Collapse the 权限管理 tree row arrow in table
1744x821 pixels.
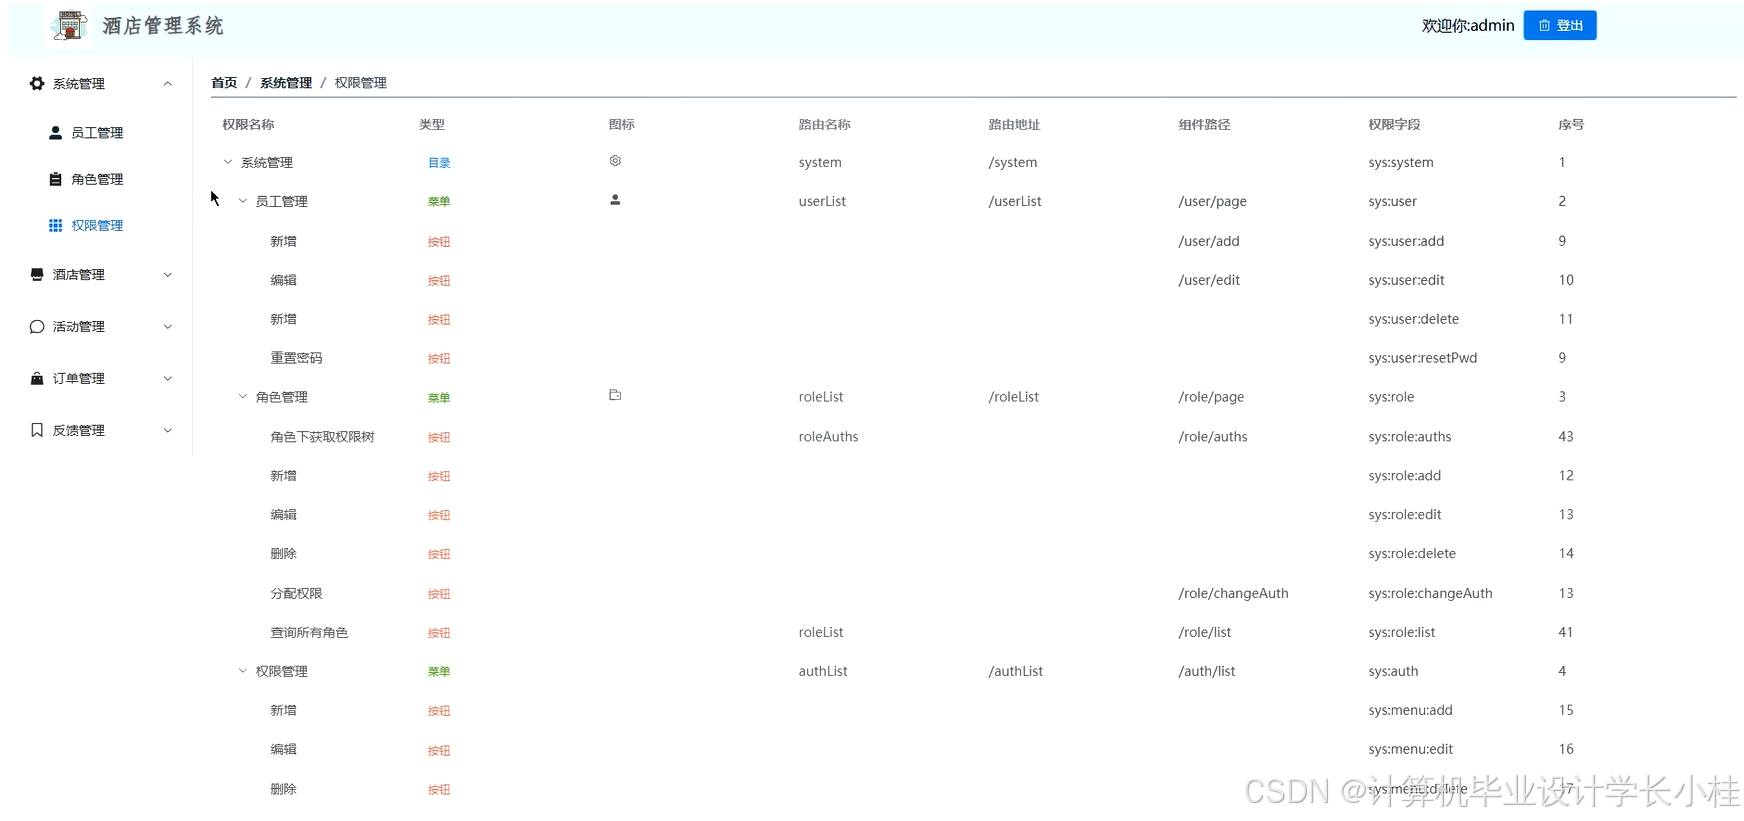[243, 671]
